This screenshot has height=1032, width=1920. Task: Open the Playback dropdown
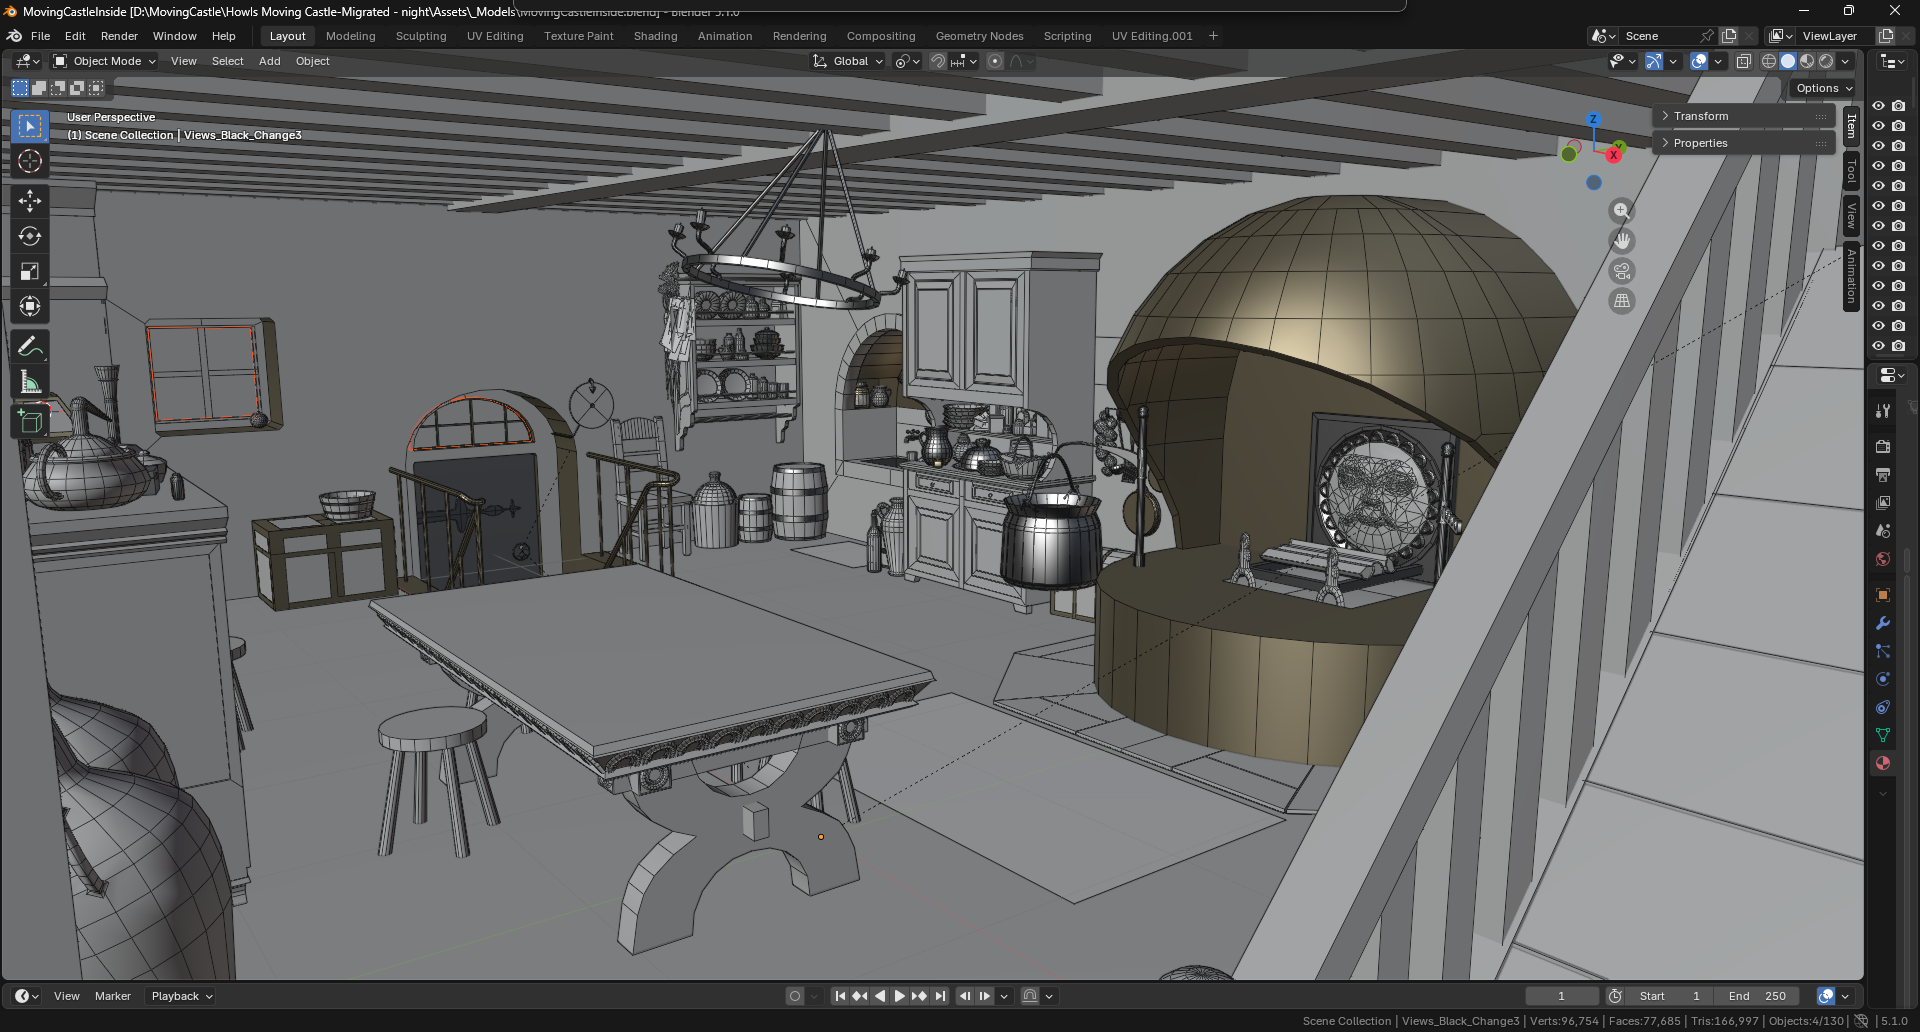(181, 996)
